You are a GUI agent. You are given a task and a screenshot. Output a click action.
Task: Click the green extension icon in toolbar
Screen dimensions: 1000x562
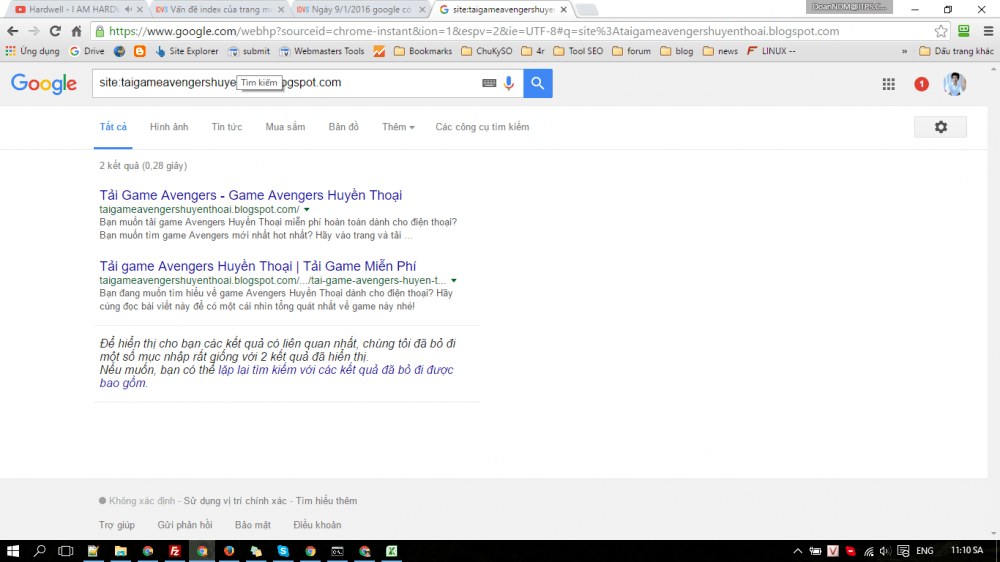point(964,31)
